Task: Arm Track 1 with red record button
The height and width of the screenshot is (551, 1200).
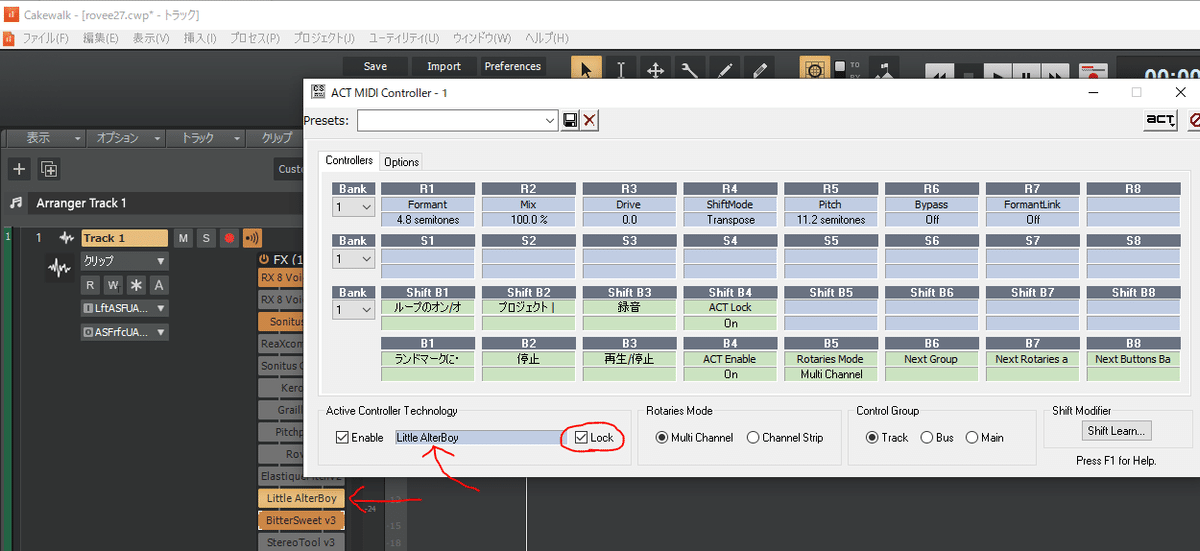Action: coord(228,238)
